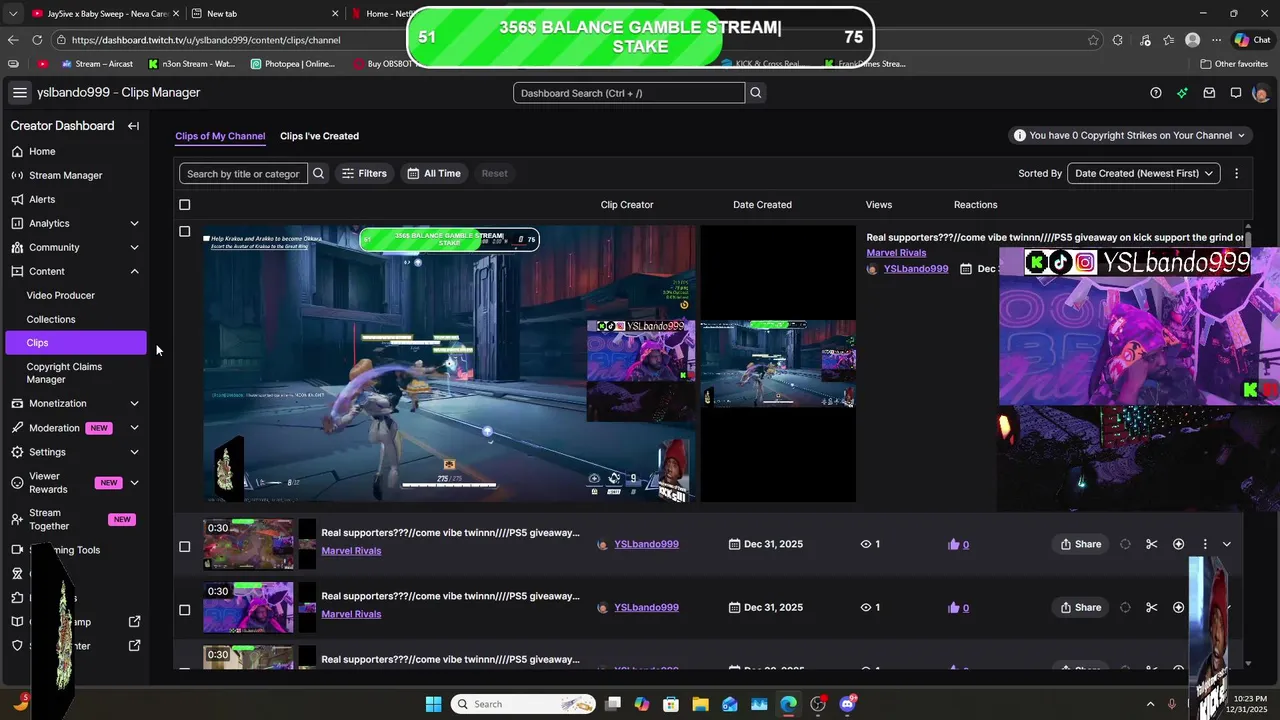Open the Edge Copilot Chat button
Image resolution: width=1280 pixels, height=720 pixels.
coord(1252,40)
